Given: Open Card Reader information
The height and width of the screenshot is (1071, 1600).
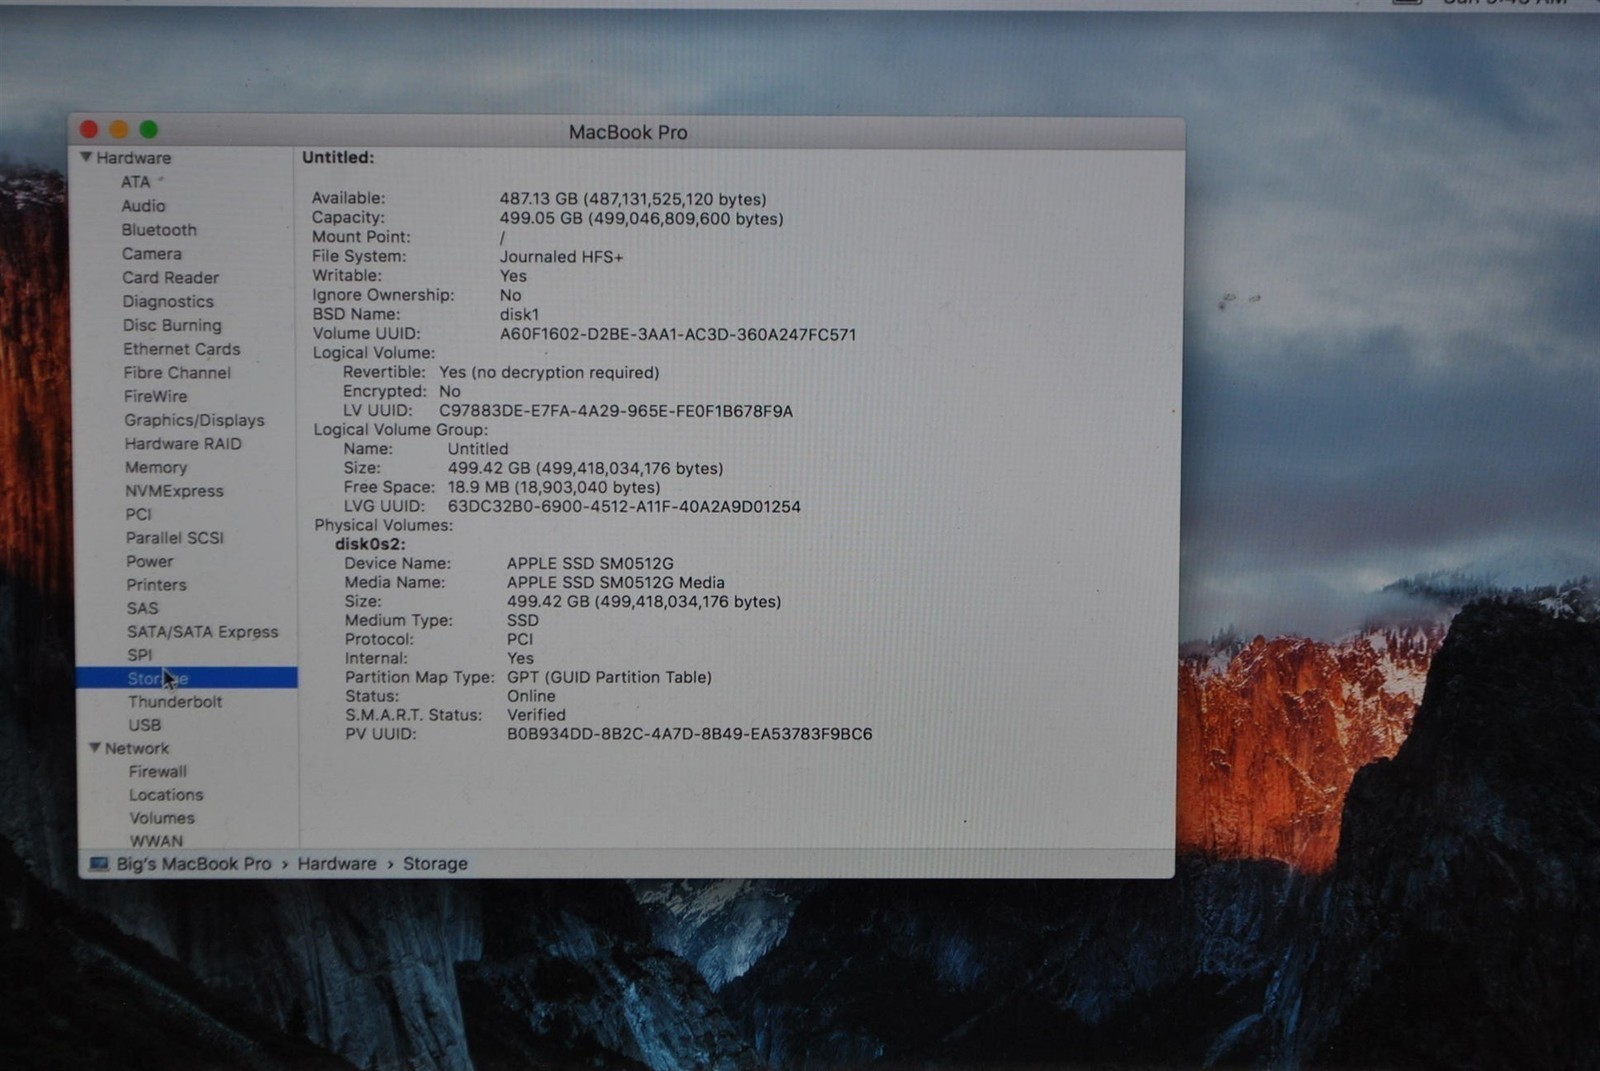Looking at the screenshot, I should (x=170, y=278).
